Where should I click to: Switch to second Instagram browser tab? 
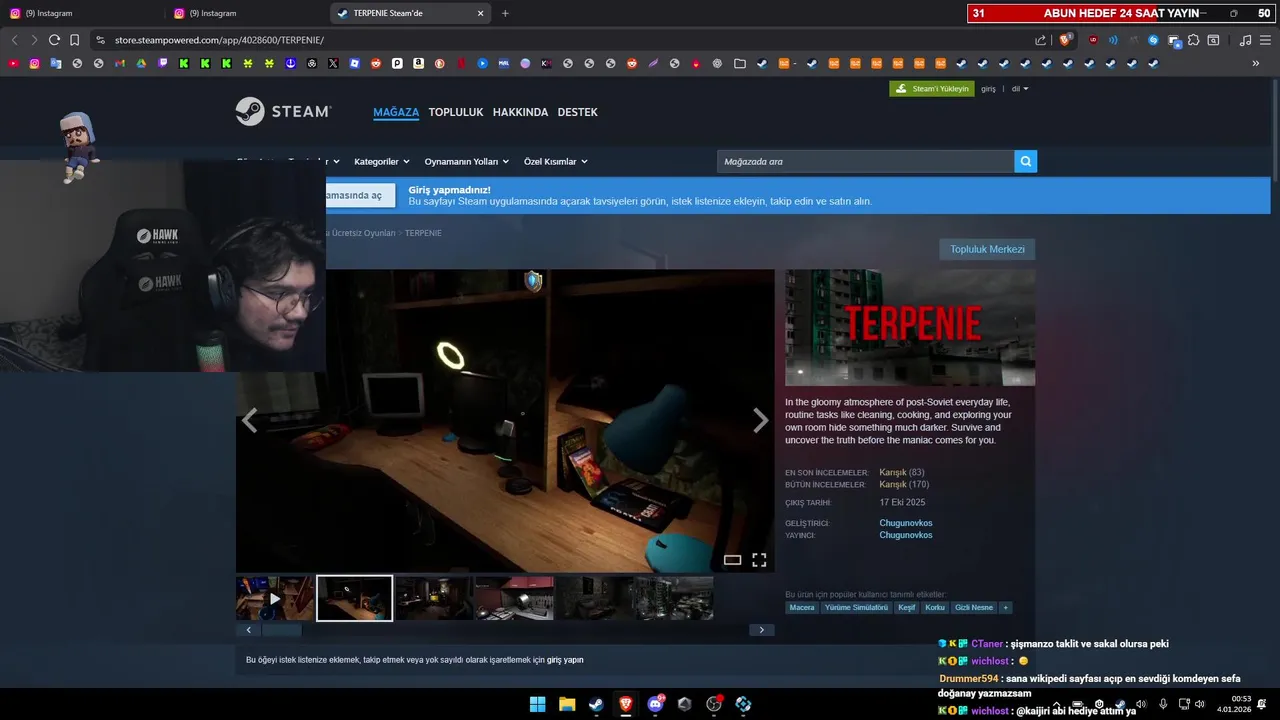246,13
